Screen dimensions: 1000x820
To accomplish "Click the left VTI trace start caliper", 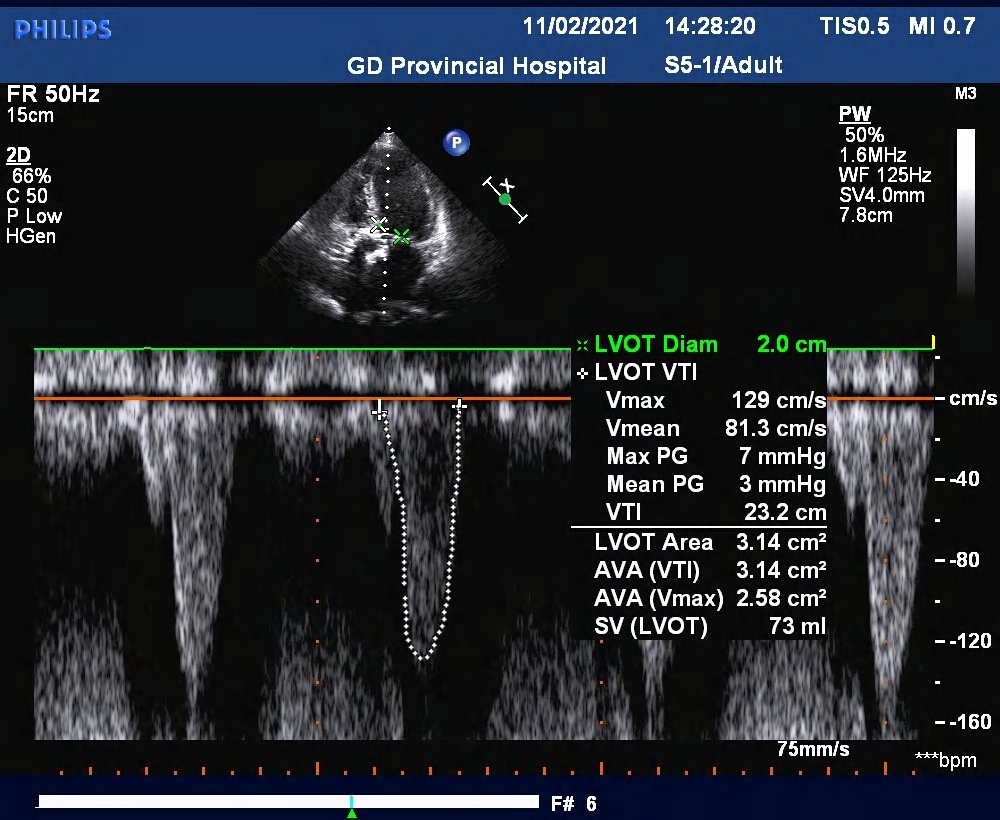I will tap(379, 409).
